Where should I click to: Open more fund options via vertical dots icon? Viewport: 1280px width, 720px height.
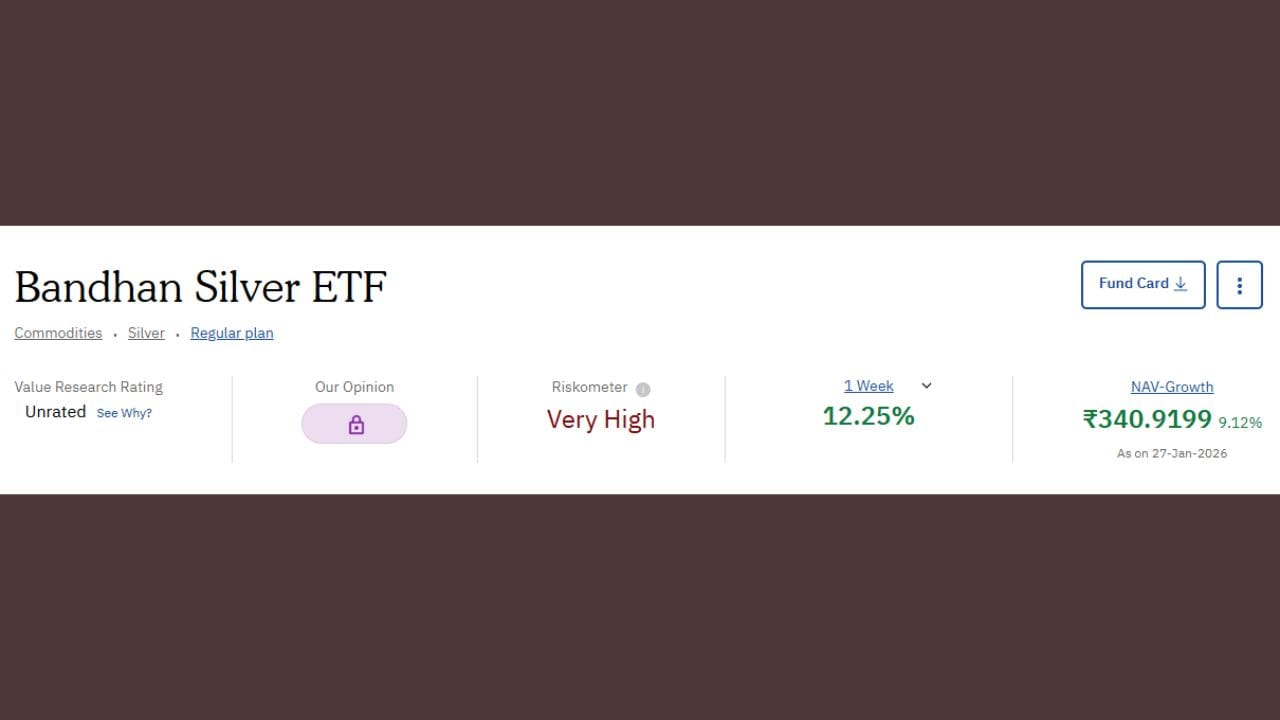(1239, 284)
